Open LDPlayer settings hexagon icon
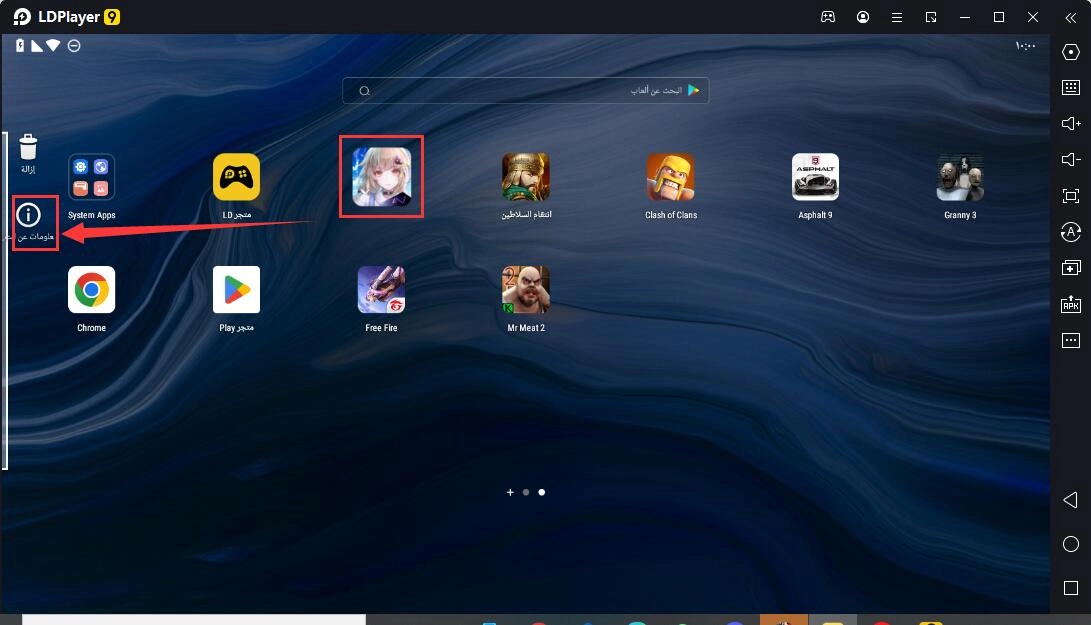Viewport: 1091px width, 625px height. (1071, 52)
